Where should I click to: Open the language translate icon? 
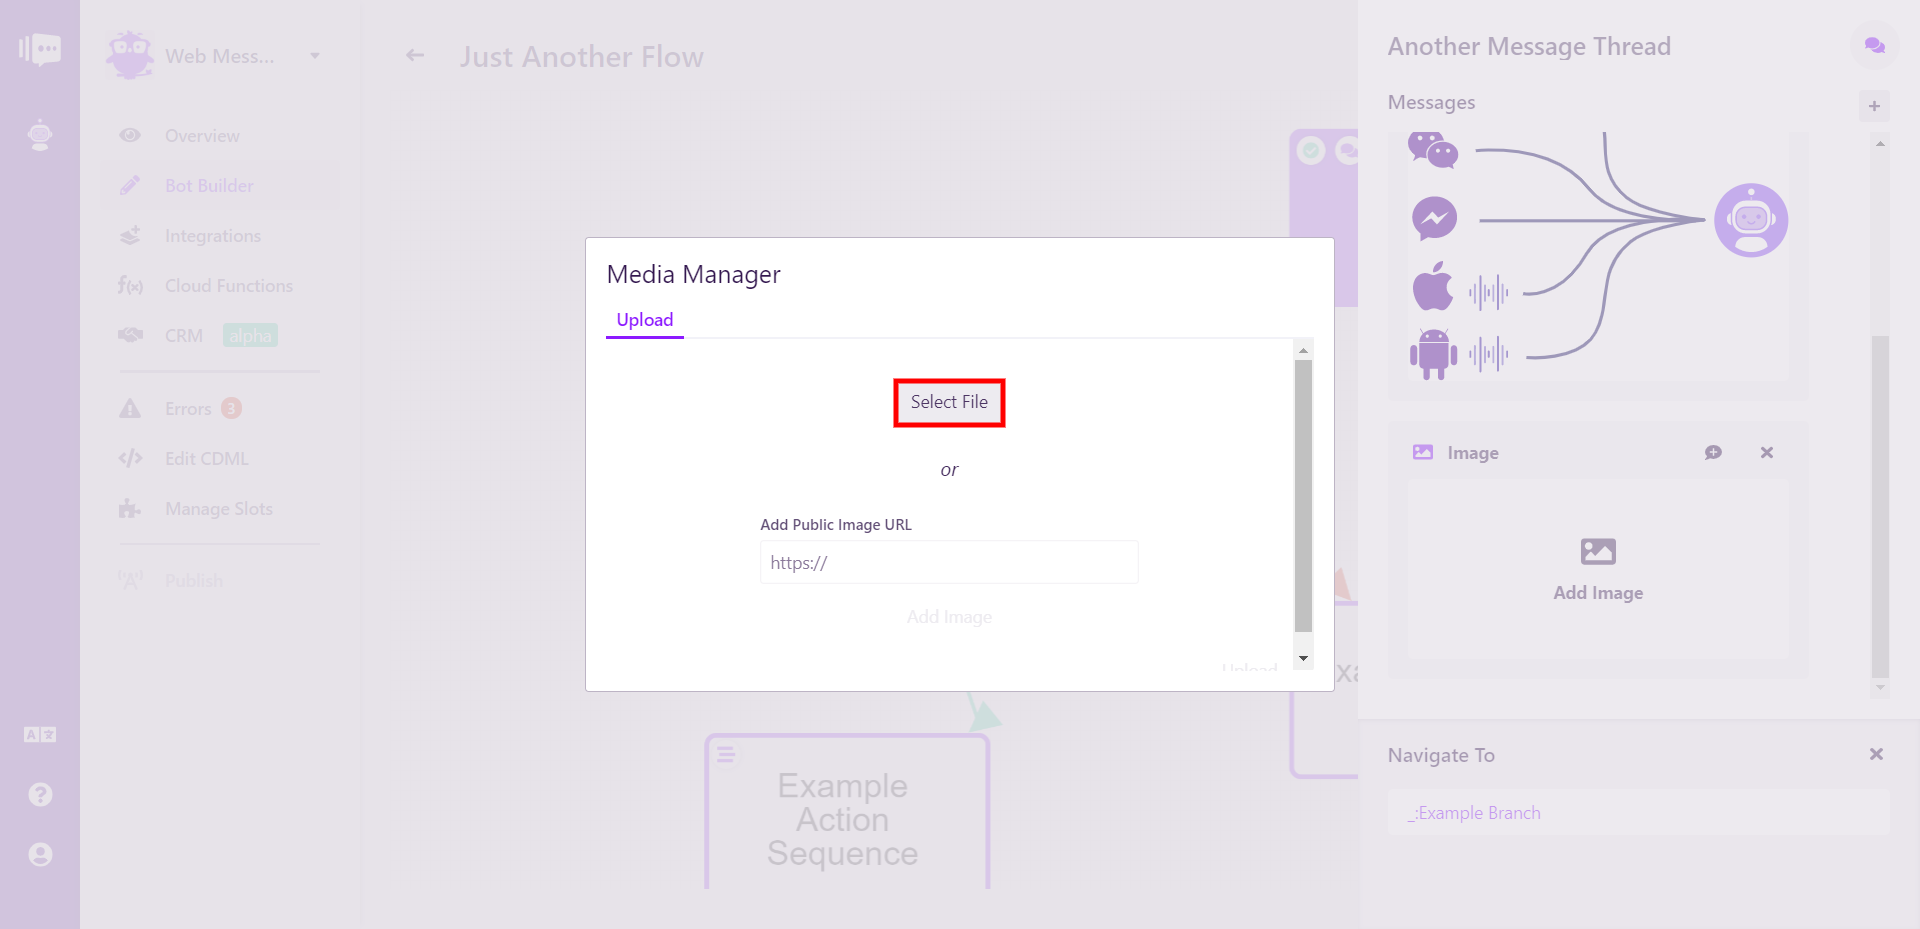40,735
